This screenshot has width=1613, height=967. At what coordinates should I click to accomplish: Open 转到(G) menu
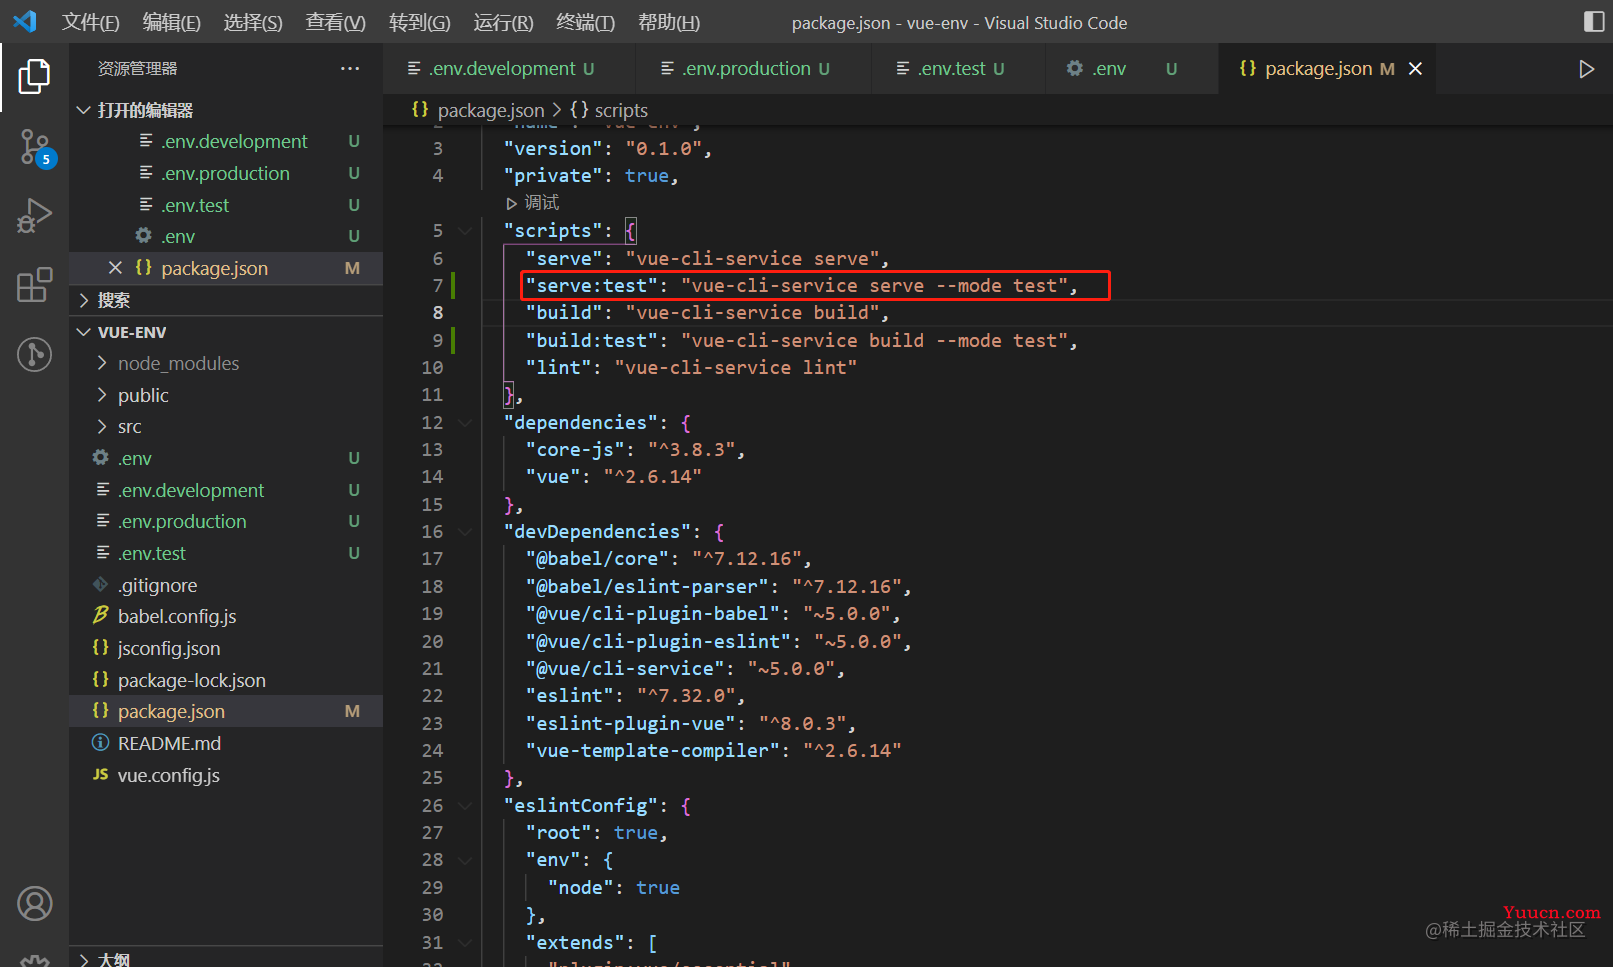(x=420, y=22)
